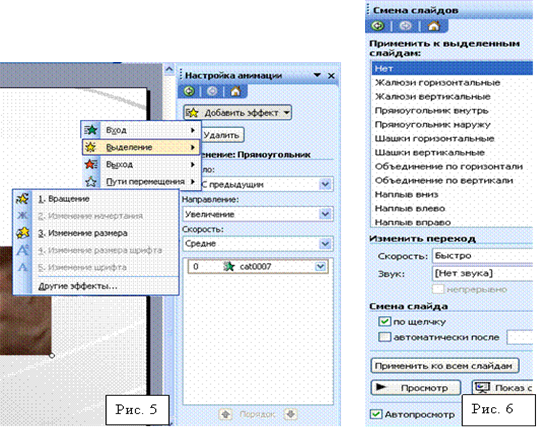The image size is (537, 428).
Task: Click outline star icon beside Пути перемещения
Action: (91, 182)
